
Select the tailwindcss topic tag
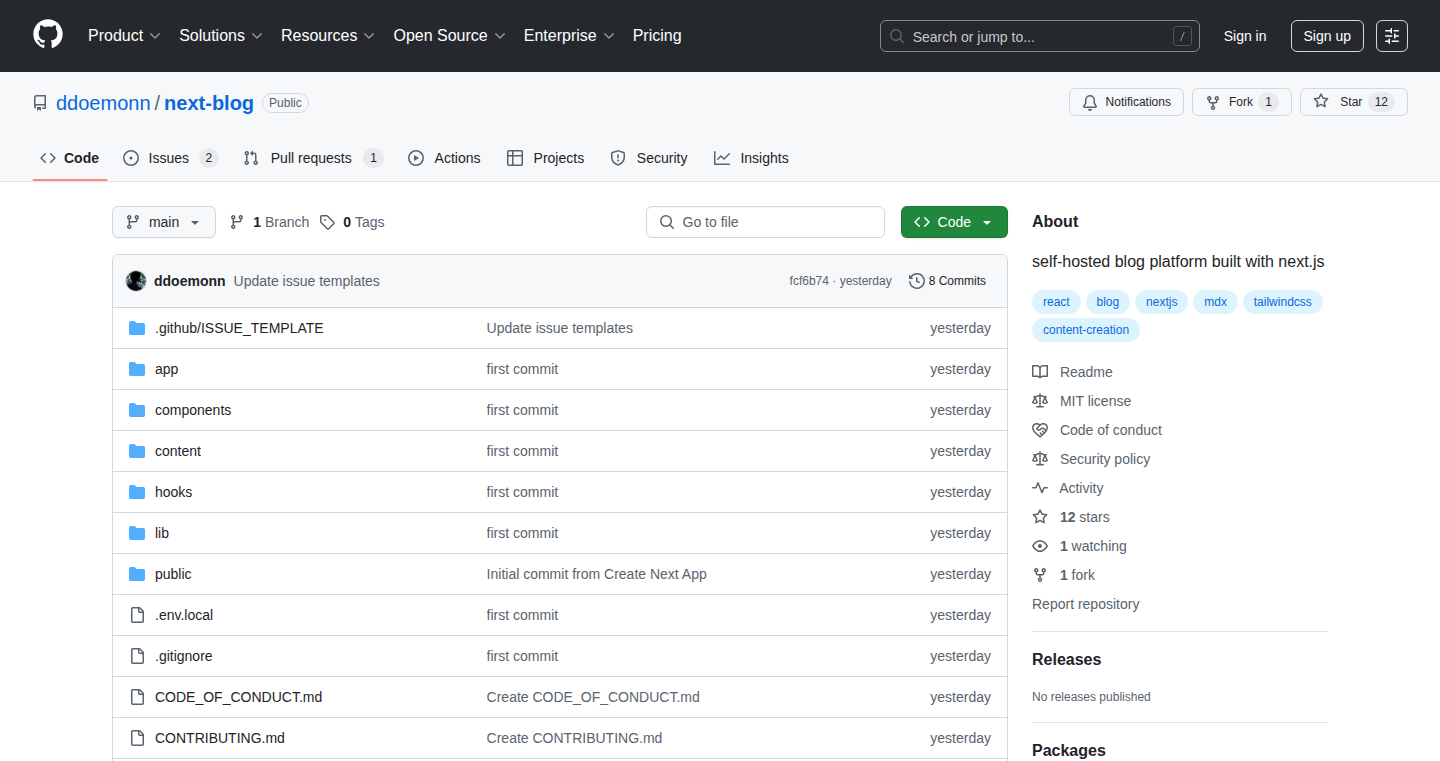point(1283,302)
